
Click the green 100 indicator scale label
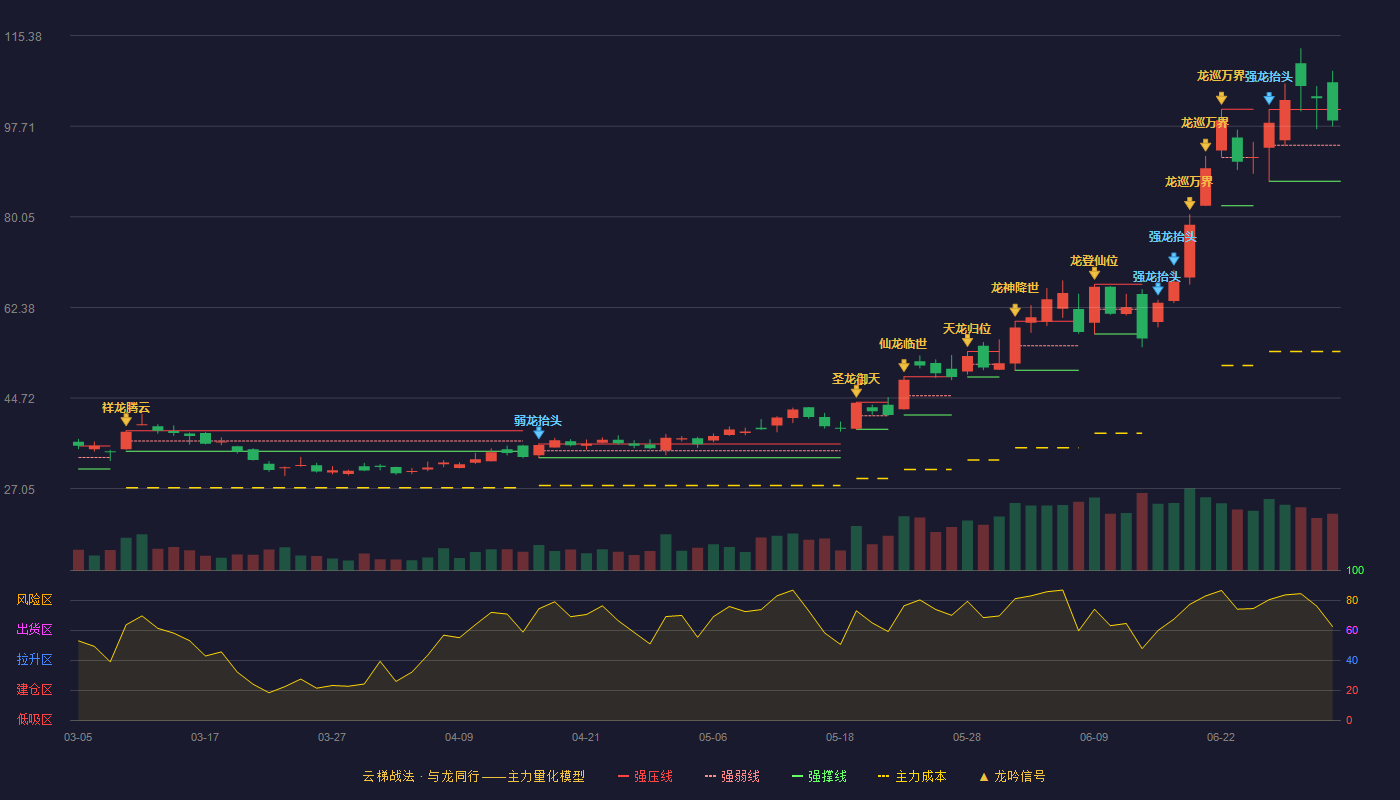point(1355,571)
